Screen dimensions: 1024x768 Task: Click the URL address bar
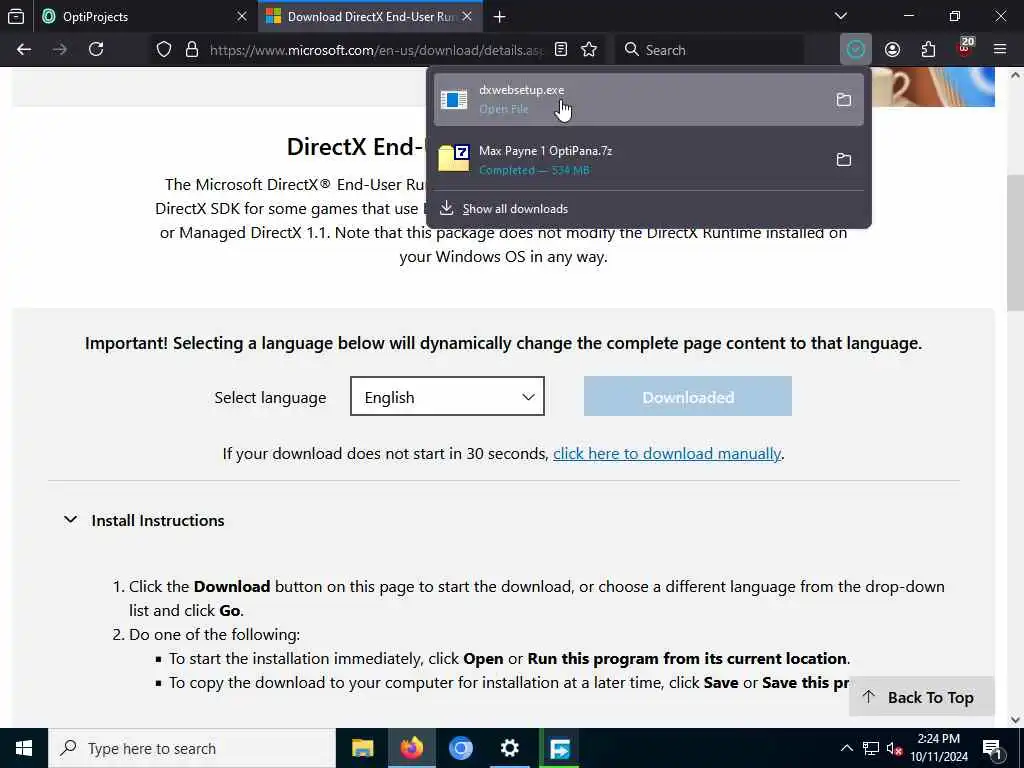[376, 50]
